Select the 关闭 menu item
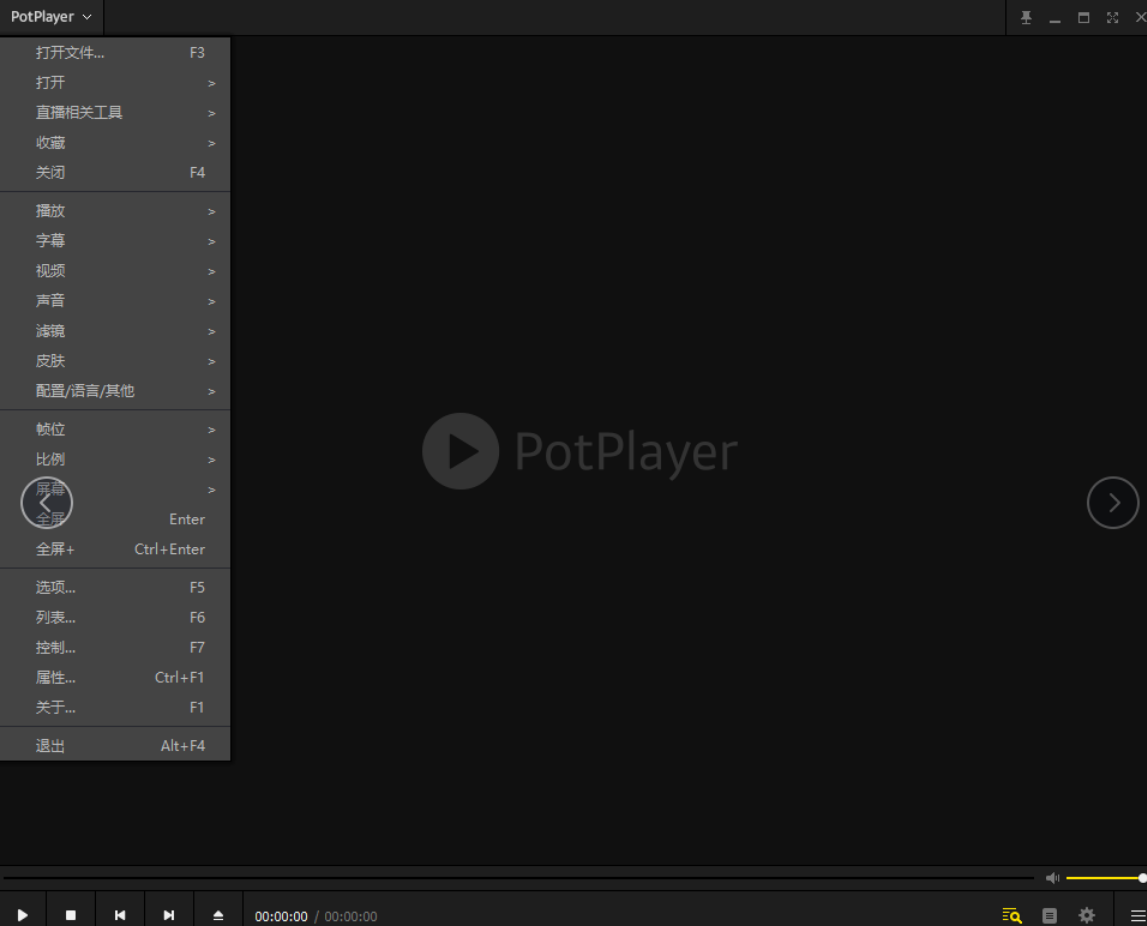The width and height of the screenshot is (1147, 926). 115,173
